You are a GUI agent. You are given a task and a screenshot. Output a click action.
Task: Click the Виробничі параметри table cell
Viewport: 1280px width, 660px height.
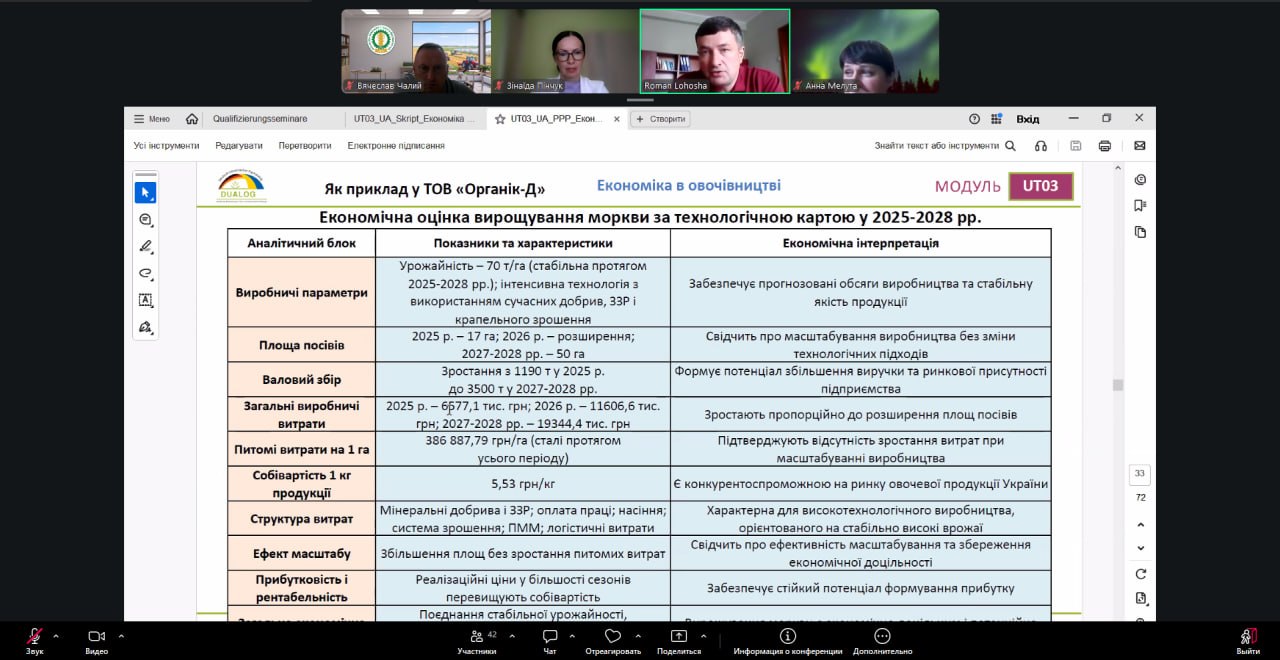click(x=302, y=292)
